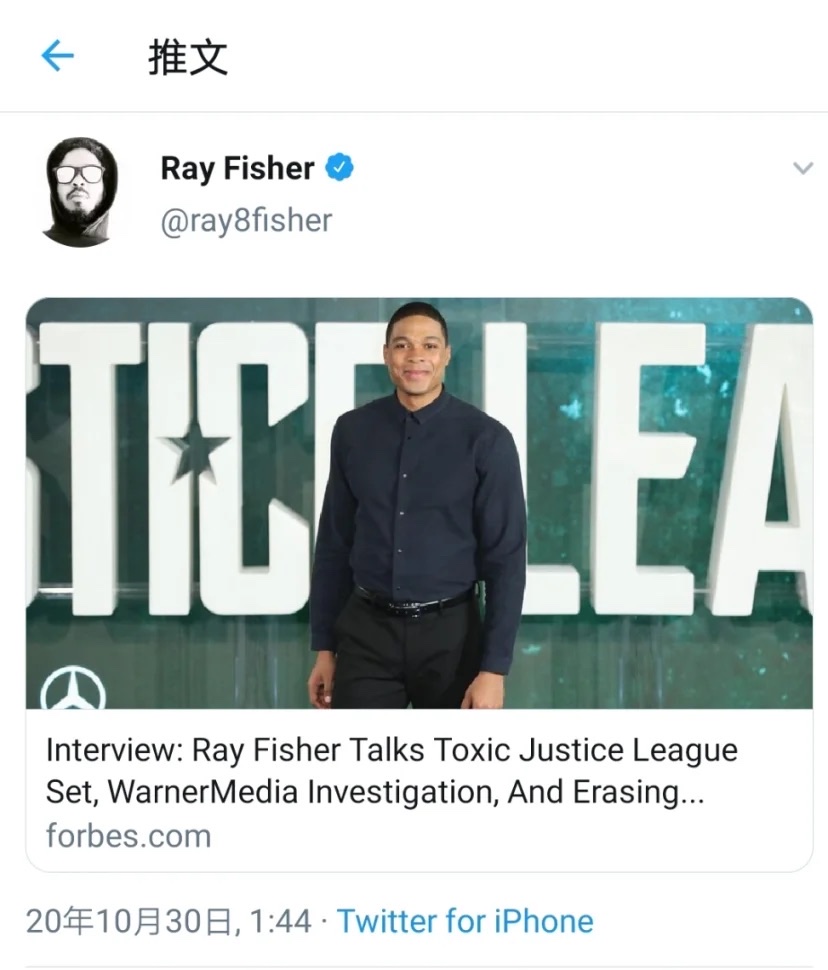828x970 pixels.
Task: Open the Ray Fisher display name
Action: click(238, 168)
